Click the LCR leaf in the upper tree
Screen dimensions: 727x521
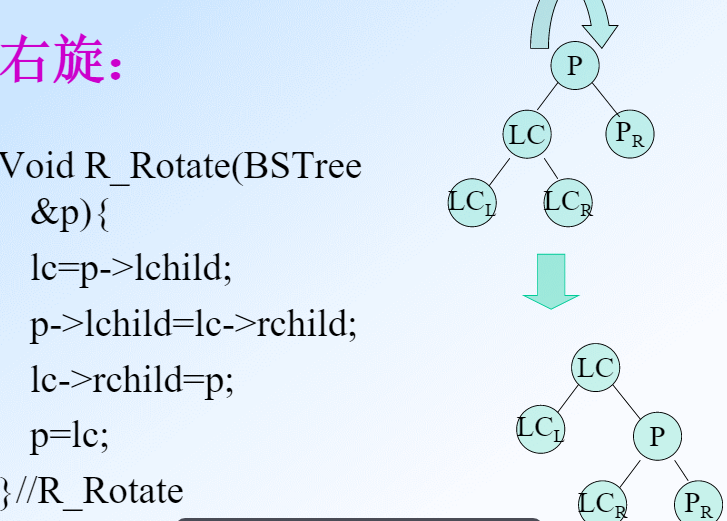click(x=568, y=203)
